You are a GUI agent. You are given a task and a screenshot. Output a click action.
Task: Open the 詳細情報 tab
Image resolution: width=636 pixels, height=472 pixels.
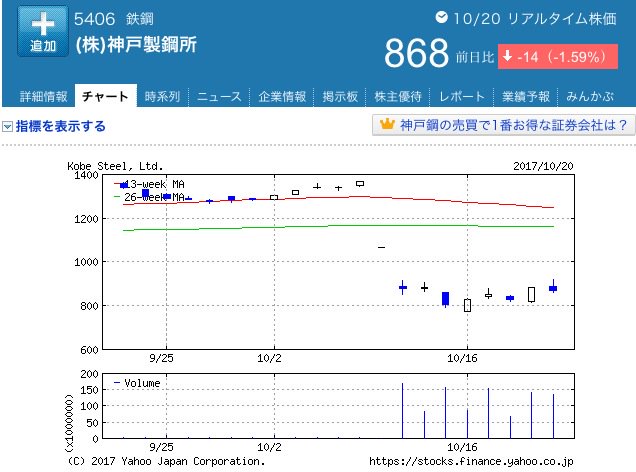(43, 97)
